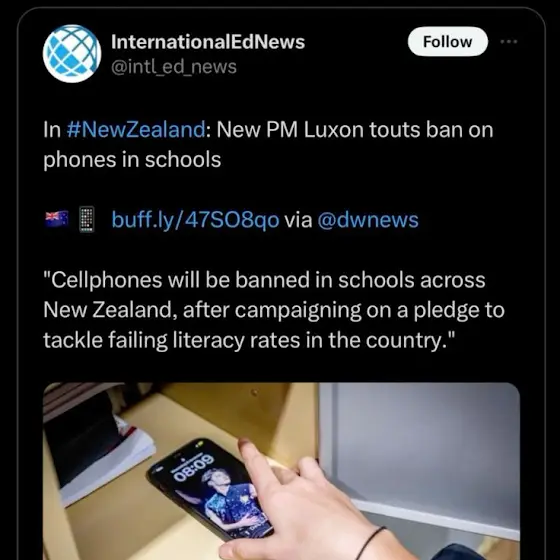Open the InternationalEdNews display name profile
The image size is (560, 560).
coord(208,42)
